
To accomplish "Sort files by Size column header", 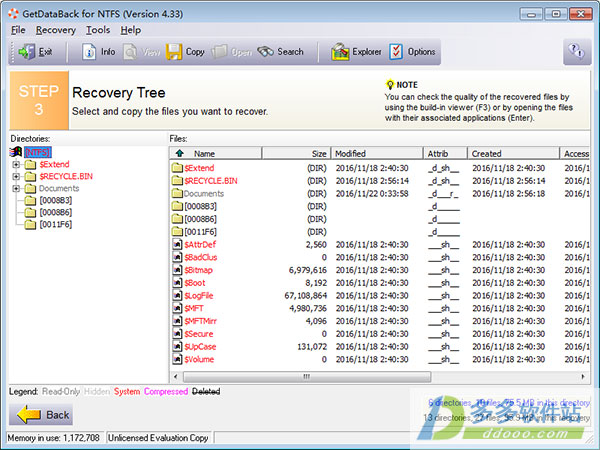I will click(x=296, y=153).
